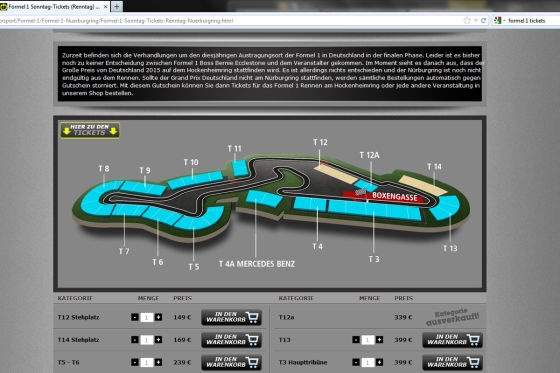Close the Formel 1 Sonntag-Tickets tab

pos(106,6)
